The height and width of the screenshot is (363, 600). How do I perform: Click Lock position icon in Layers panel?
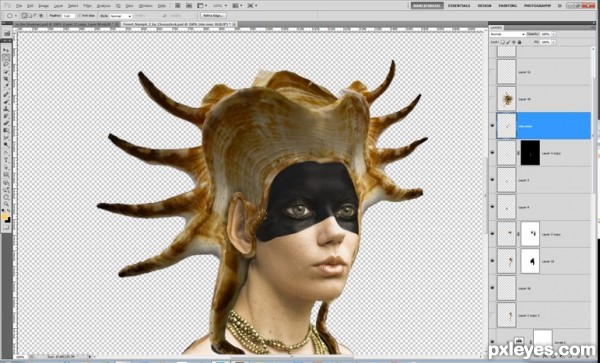(514, 42)
